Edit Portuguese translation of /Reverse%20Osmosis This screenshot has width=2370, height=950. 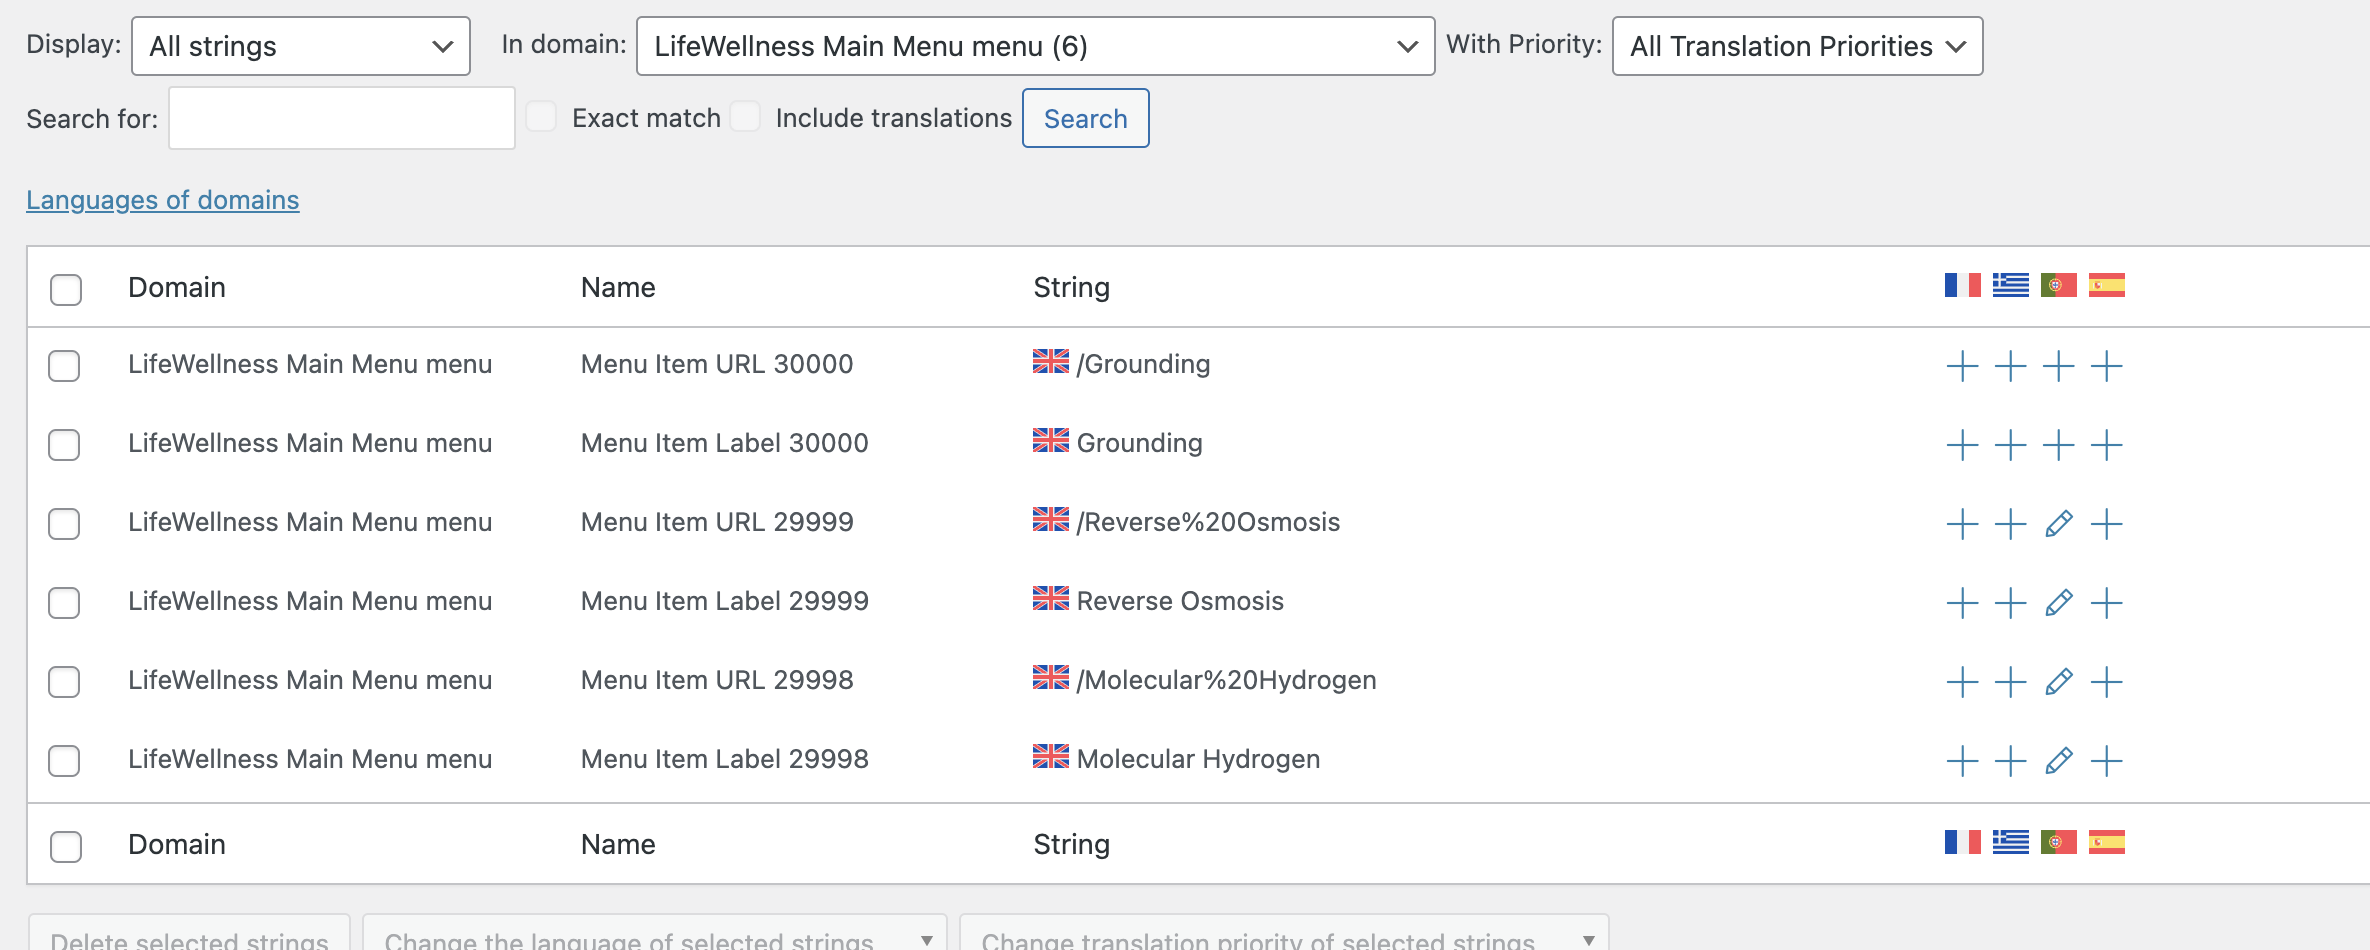pyautogui.click(x=2058, y=524)
